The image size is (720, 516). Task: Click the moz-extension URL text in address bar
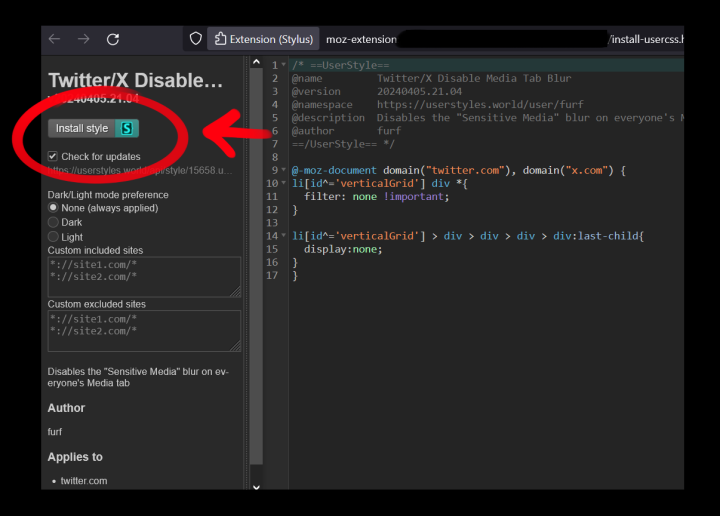tap(361, 39)
